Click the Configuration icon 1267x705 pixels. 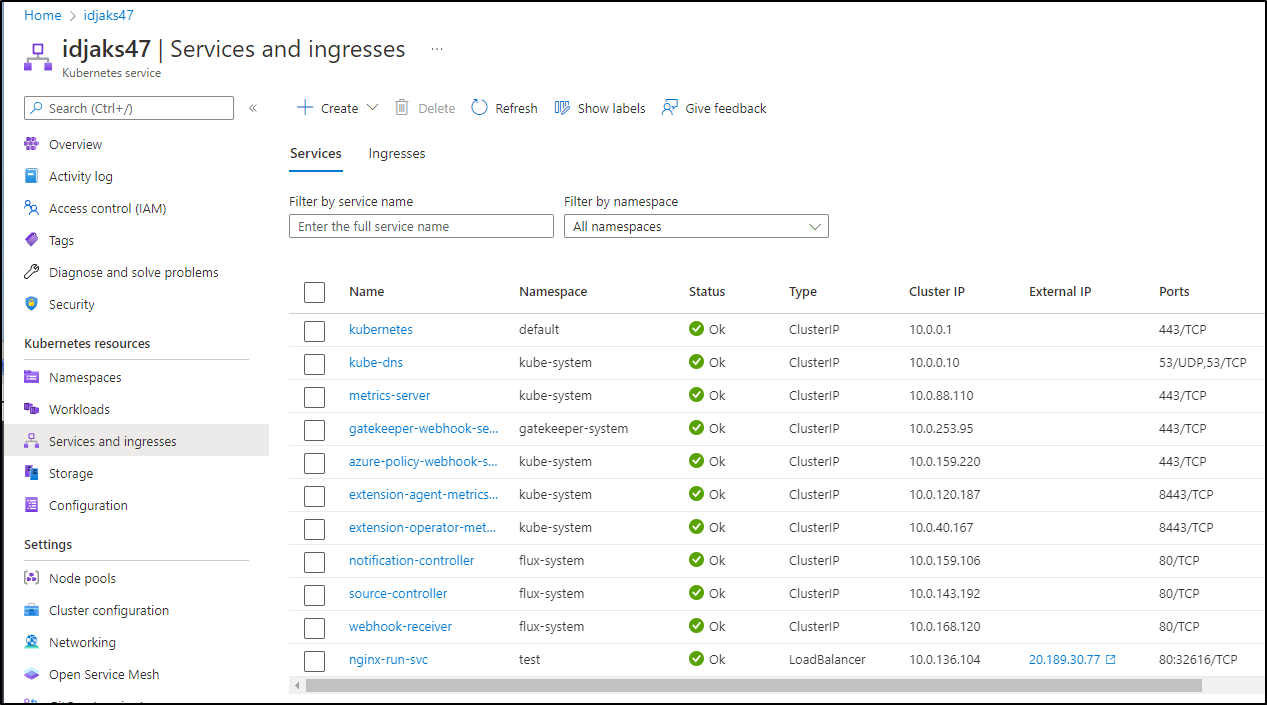pyautogui.click(x=32, y=505)
